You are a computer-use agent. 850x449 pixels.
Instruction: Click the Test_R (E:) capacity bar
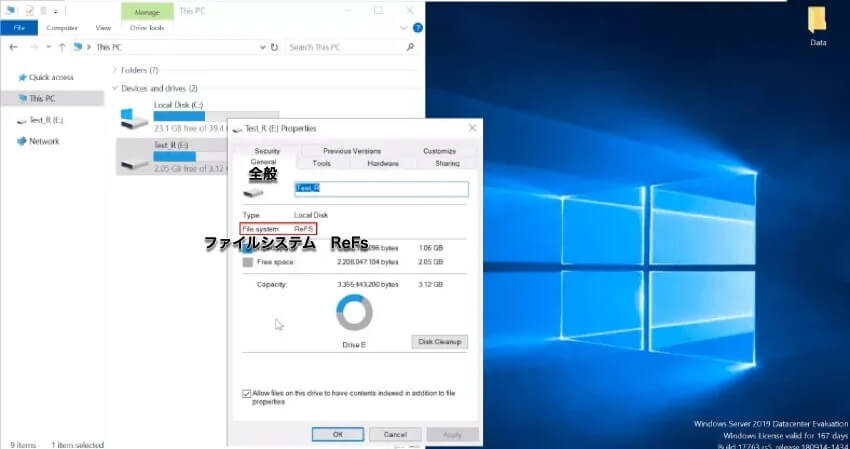coord(190,157)
